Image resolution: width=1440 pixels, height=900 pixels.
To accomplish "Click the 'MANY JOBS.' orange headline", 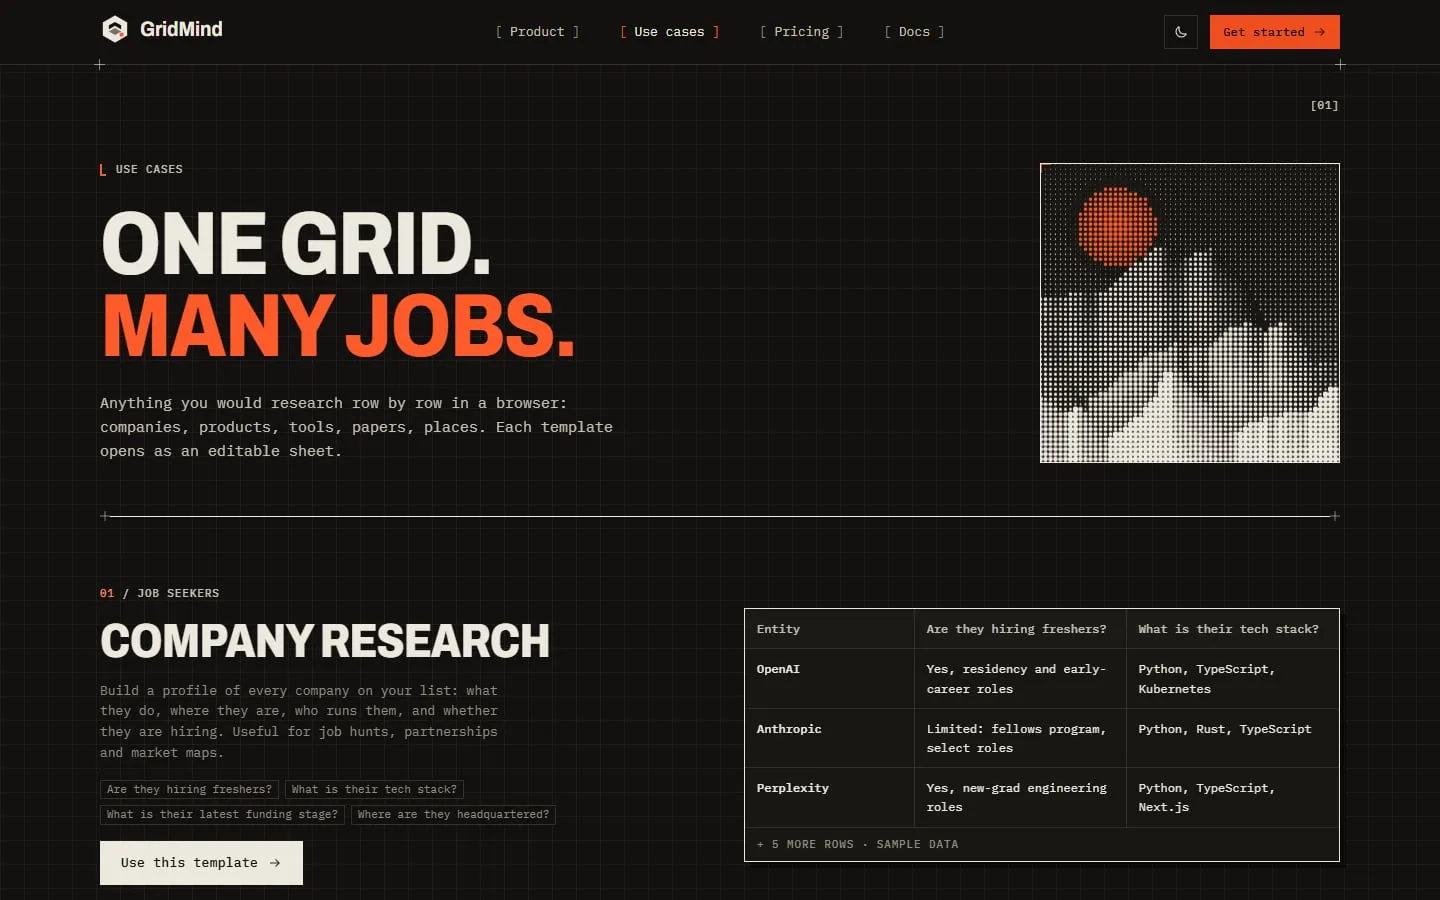I will (x=339, y=325).
